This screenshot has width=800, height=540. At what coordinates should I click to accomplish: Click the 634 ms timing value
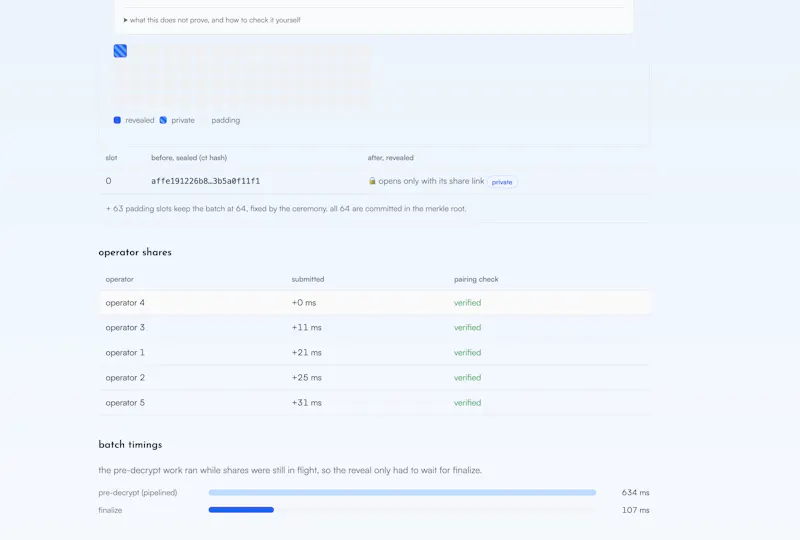[x=635, y=493]
